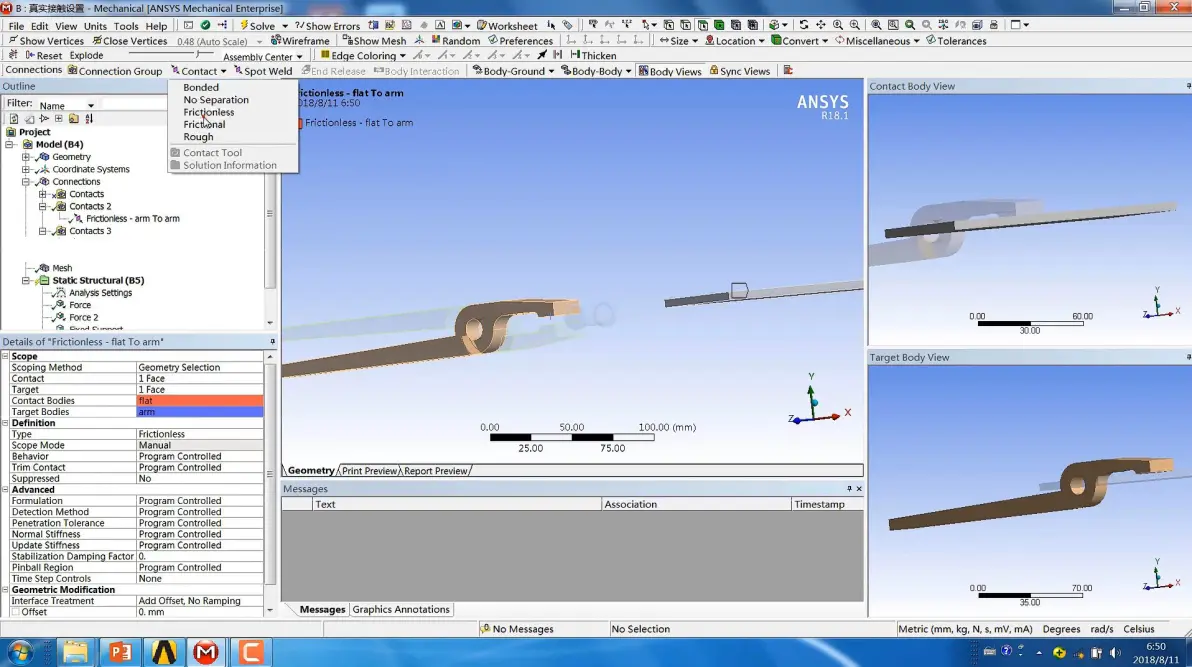Click the Windows Start button
The height and width of the screenshot is (667, 1192).
pos(21,652)
